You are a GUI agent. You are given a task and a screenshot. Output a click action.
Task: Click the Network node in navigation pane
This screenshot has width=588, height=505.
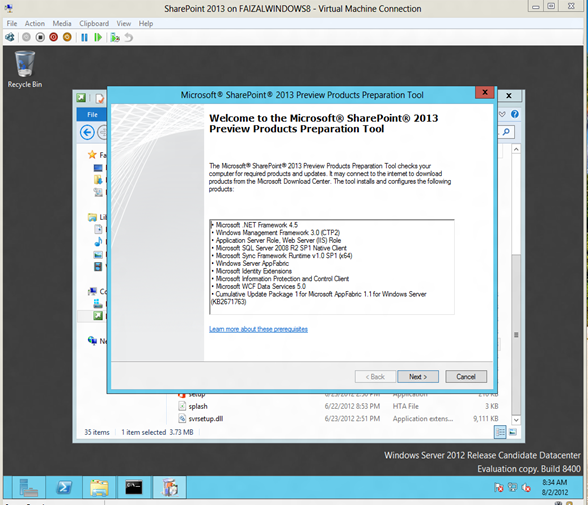[x=92, y=340]
